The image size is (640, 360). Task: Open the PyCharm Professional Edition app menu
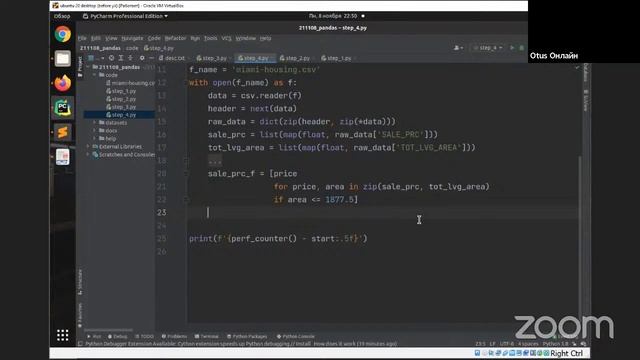click(125, 16)
